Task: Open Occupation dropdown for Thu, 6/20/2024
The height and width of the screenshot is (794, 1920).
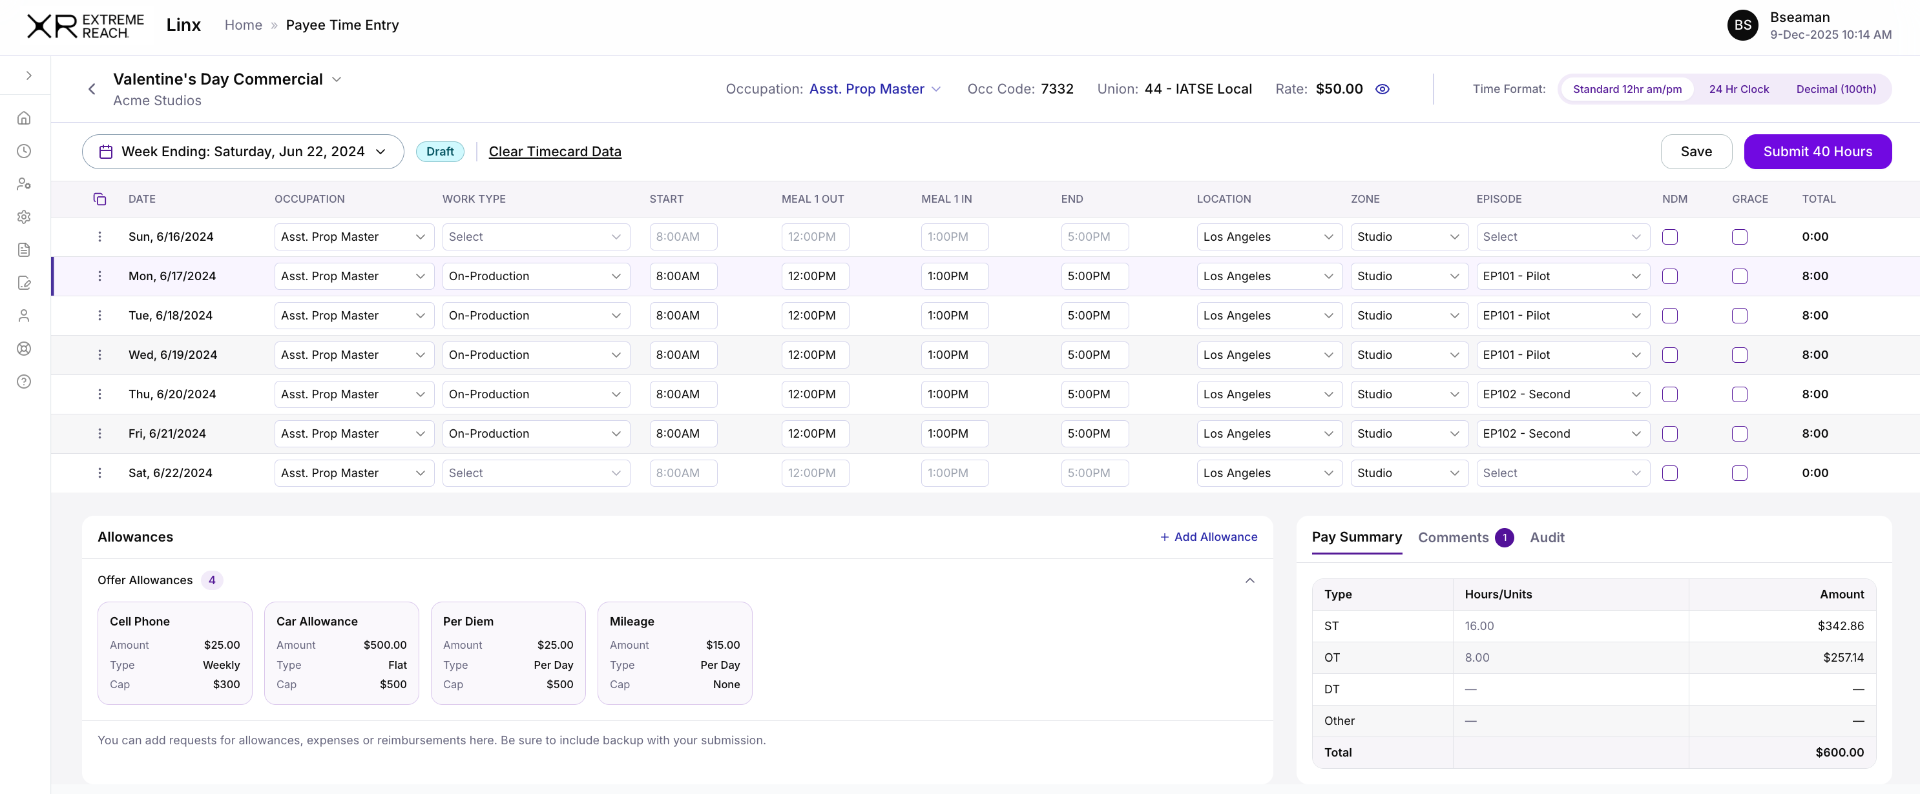Action: 354,394
